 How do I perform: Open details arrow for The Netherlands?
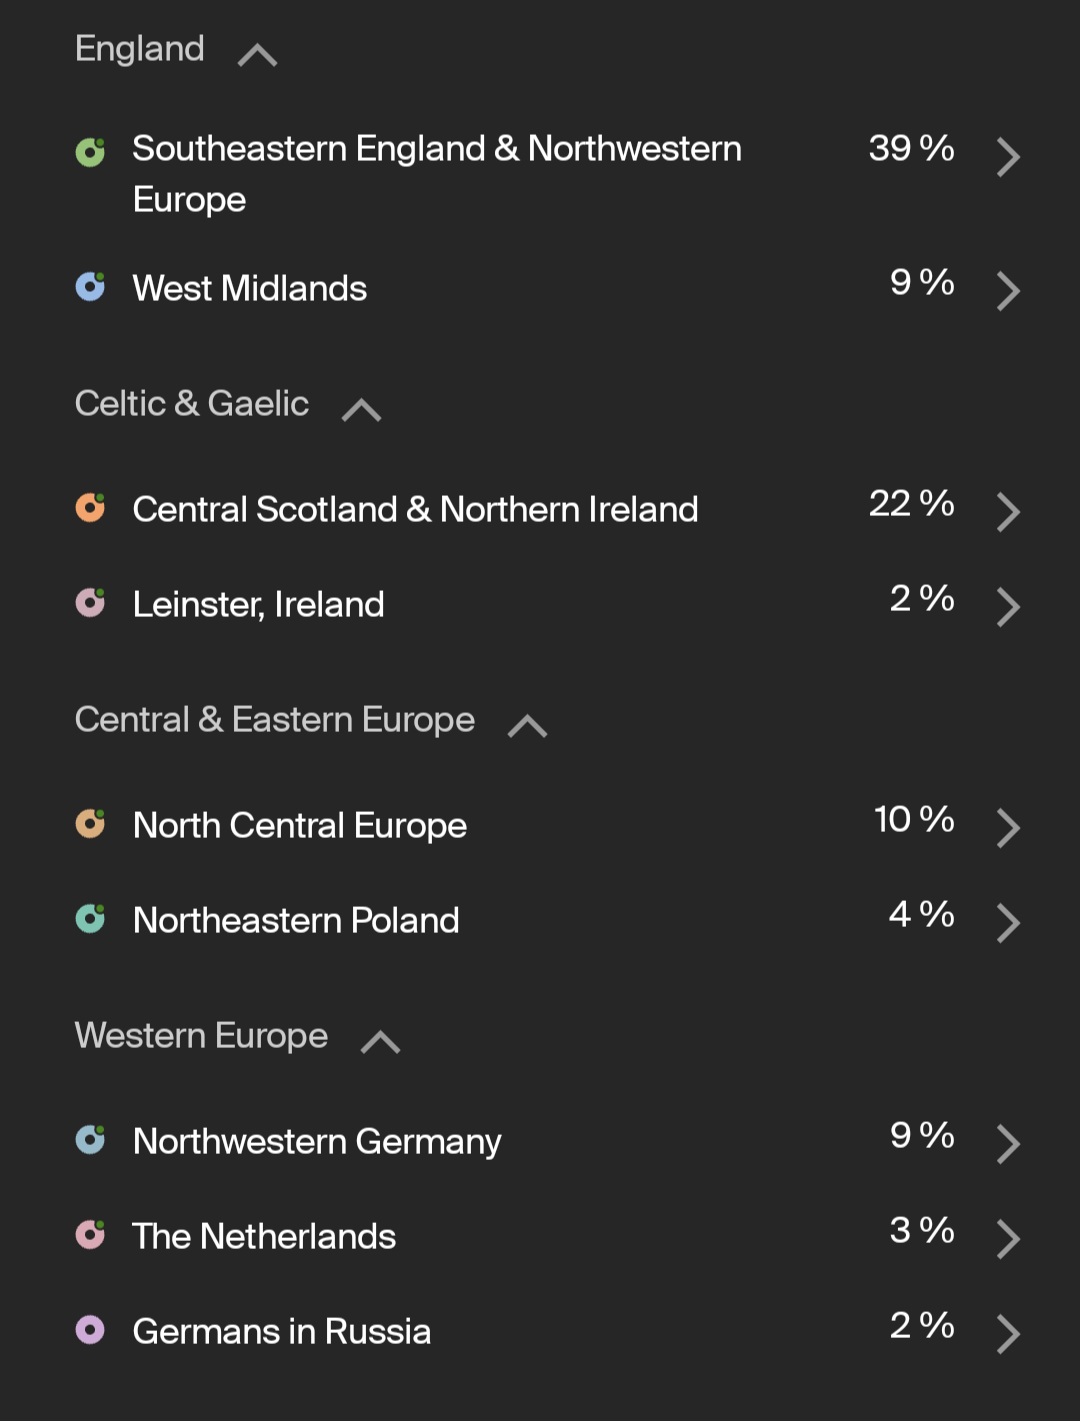coord(1008,1239)
